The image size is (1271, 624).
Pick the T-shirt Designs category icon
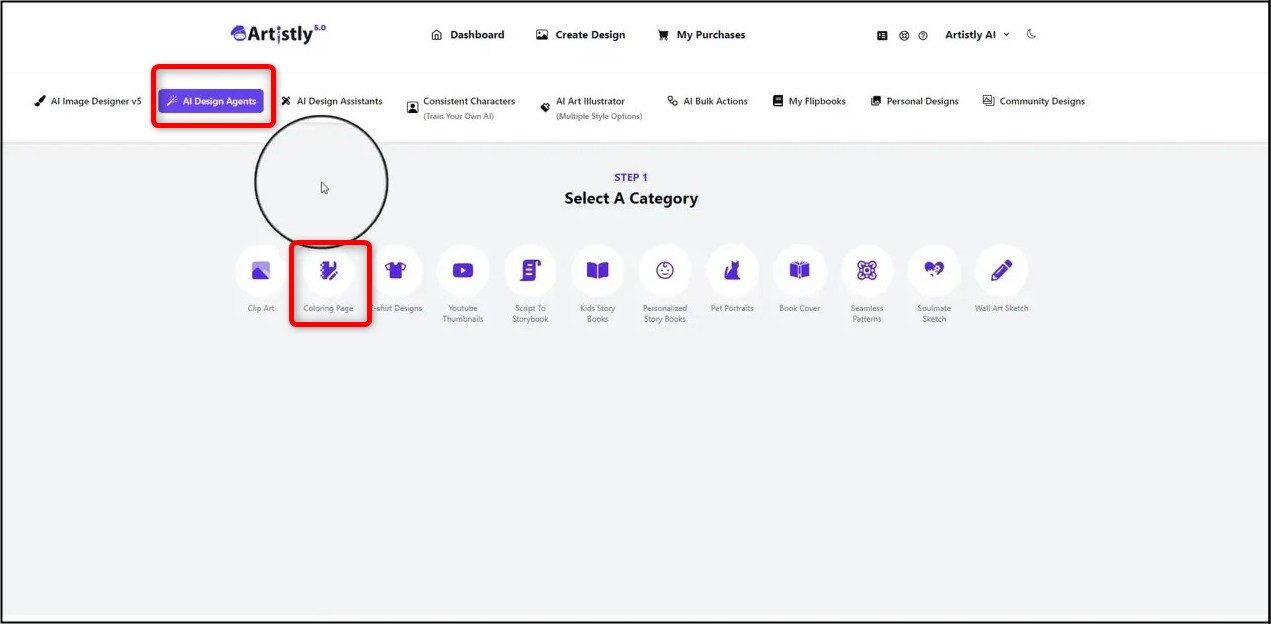coord(396,271)
